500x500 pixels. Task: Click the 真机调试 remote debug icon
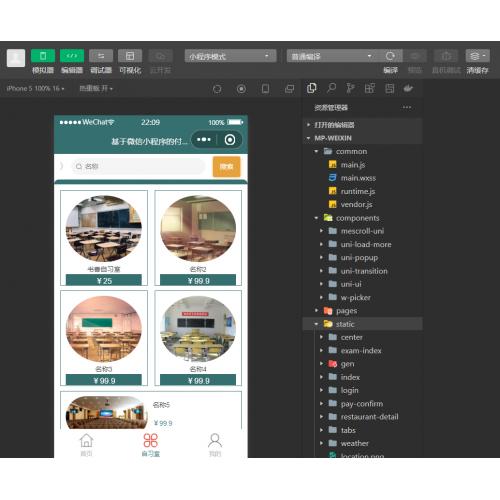click(446, 56)
